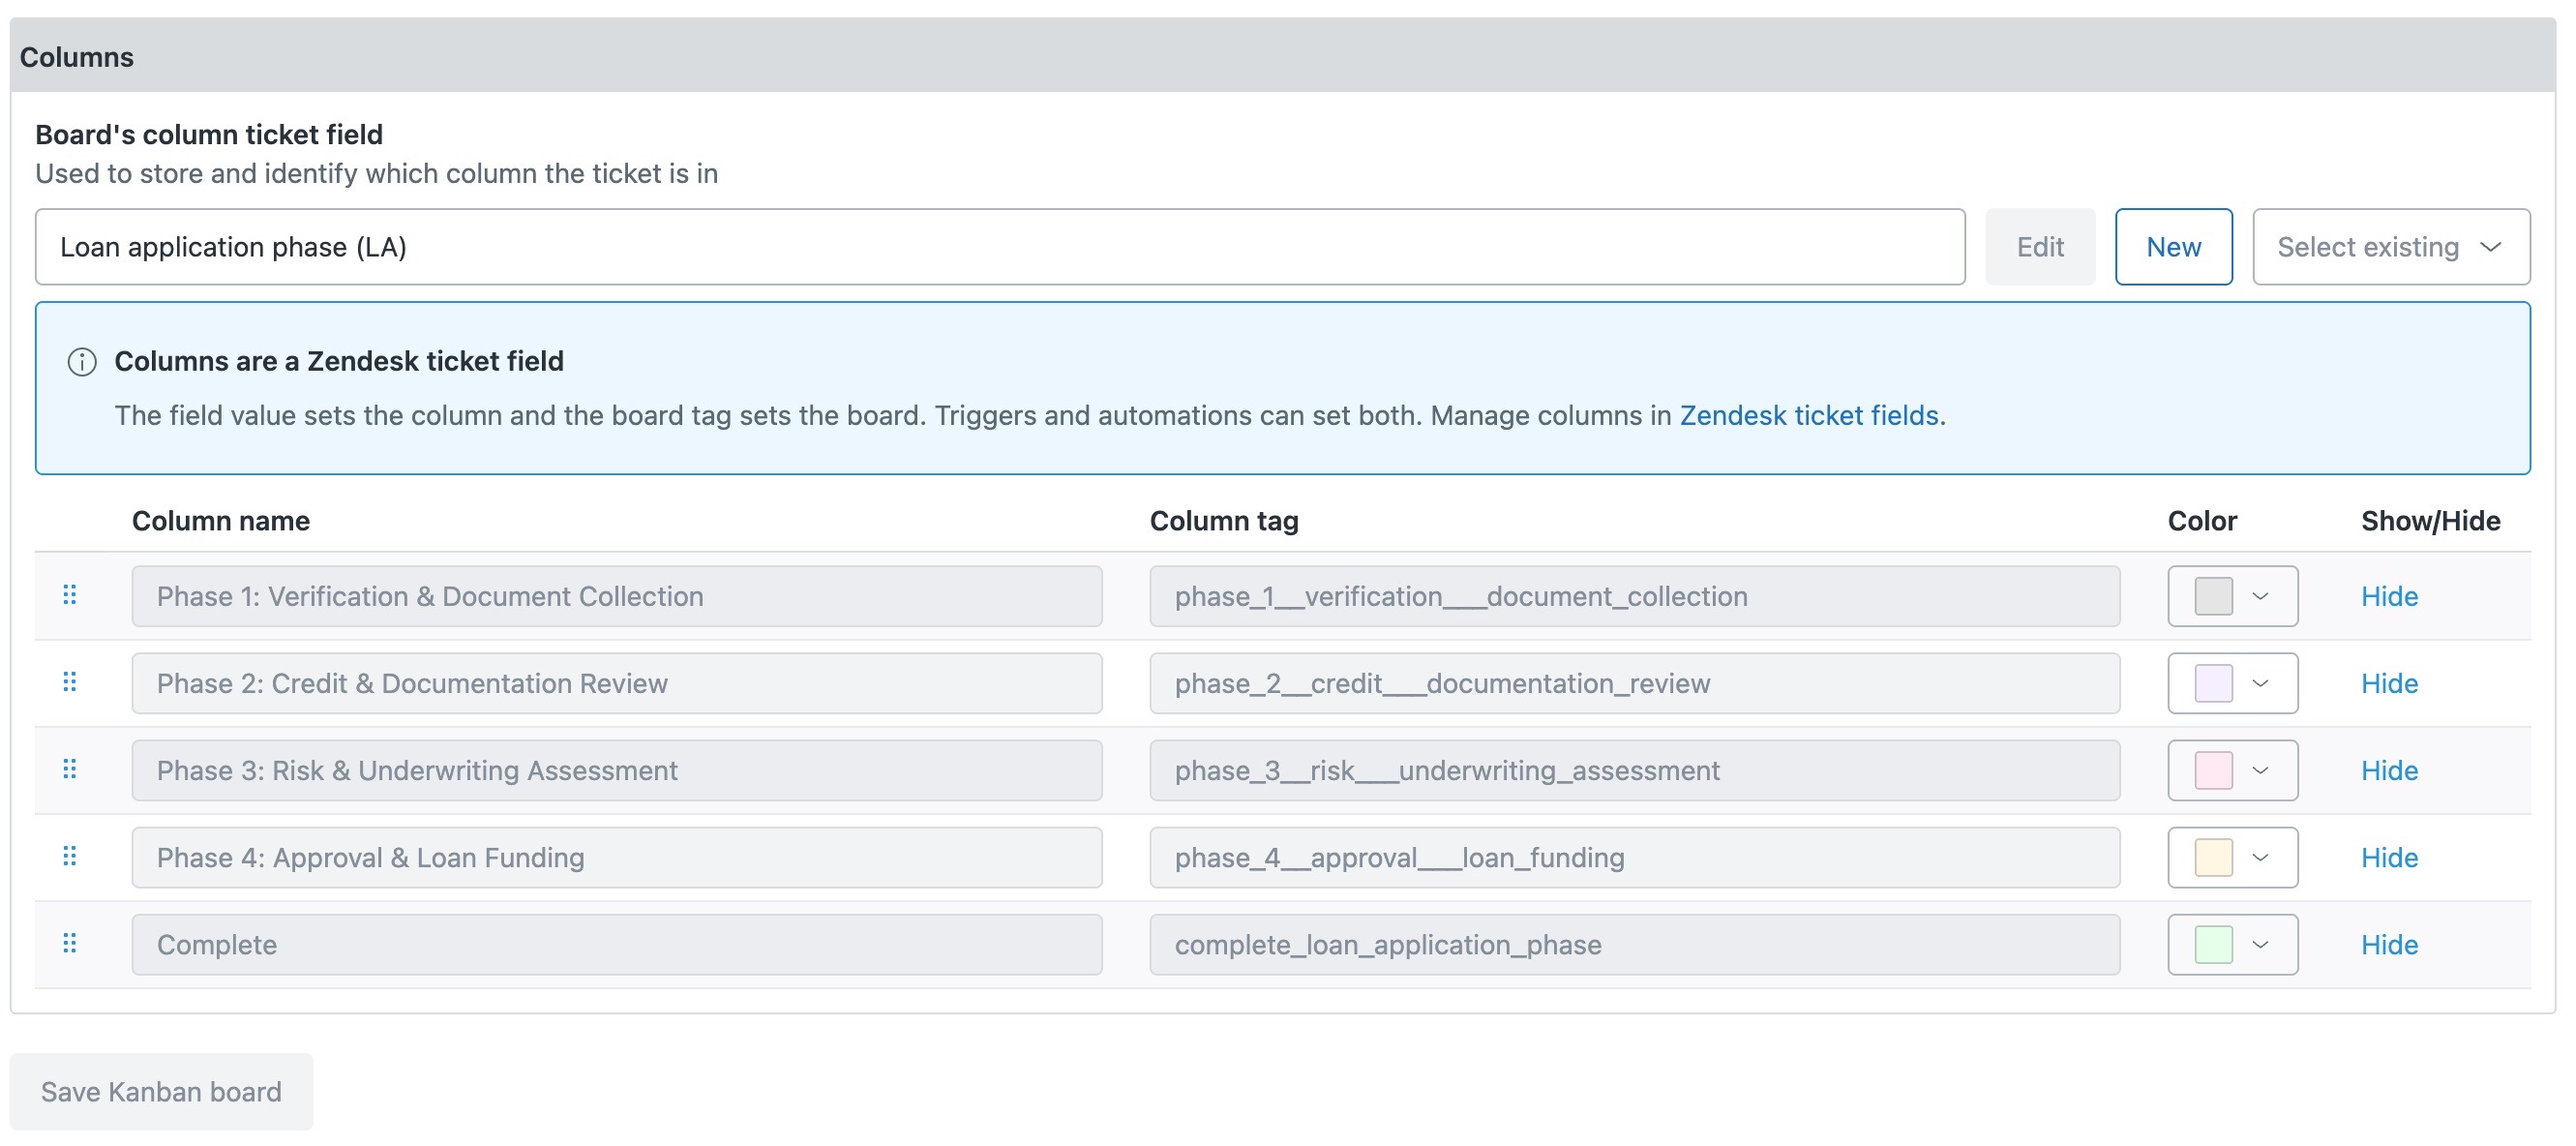Click the Loan application phase (LA) field
2576x1146 pixels.
pos(1000,247)
